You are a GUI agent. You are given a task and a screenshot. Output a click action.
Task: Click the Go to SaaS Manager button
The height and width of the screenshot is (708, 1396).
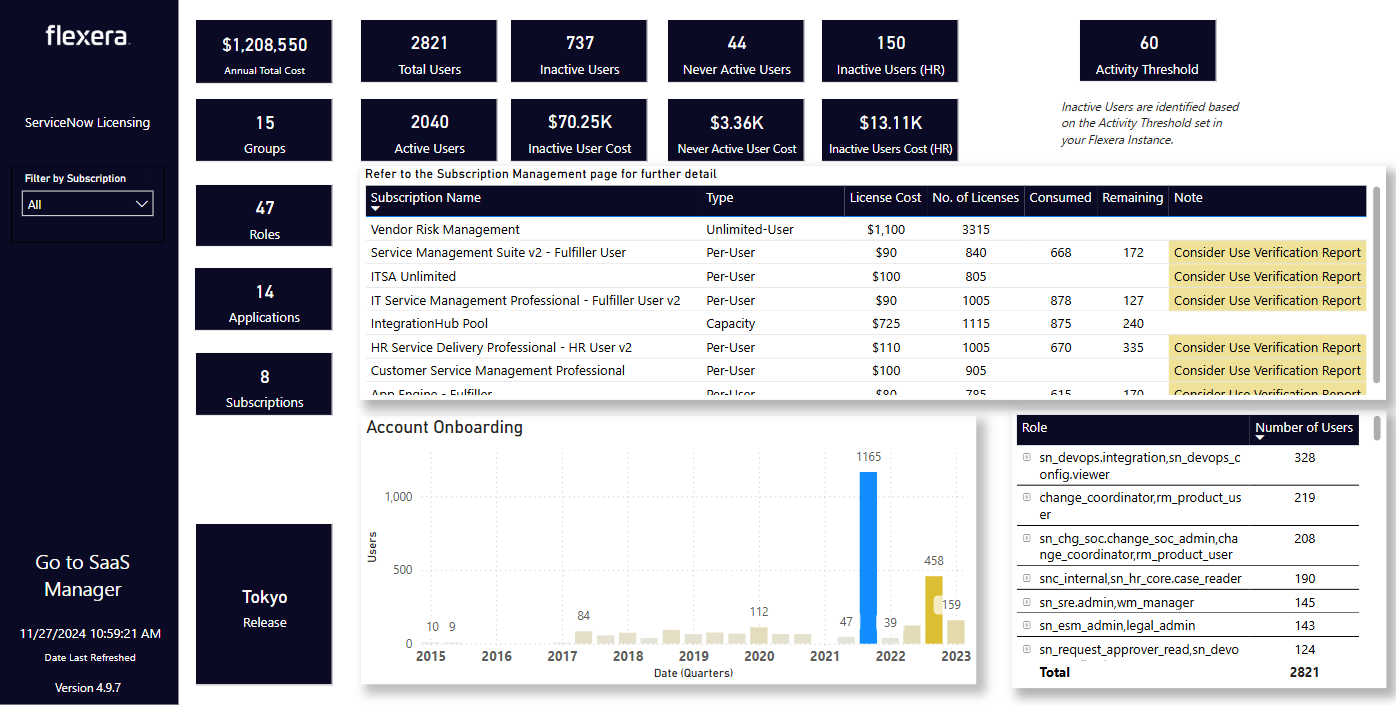[x=83, y=576]
